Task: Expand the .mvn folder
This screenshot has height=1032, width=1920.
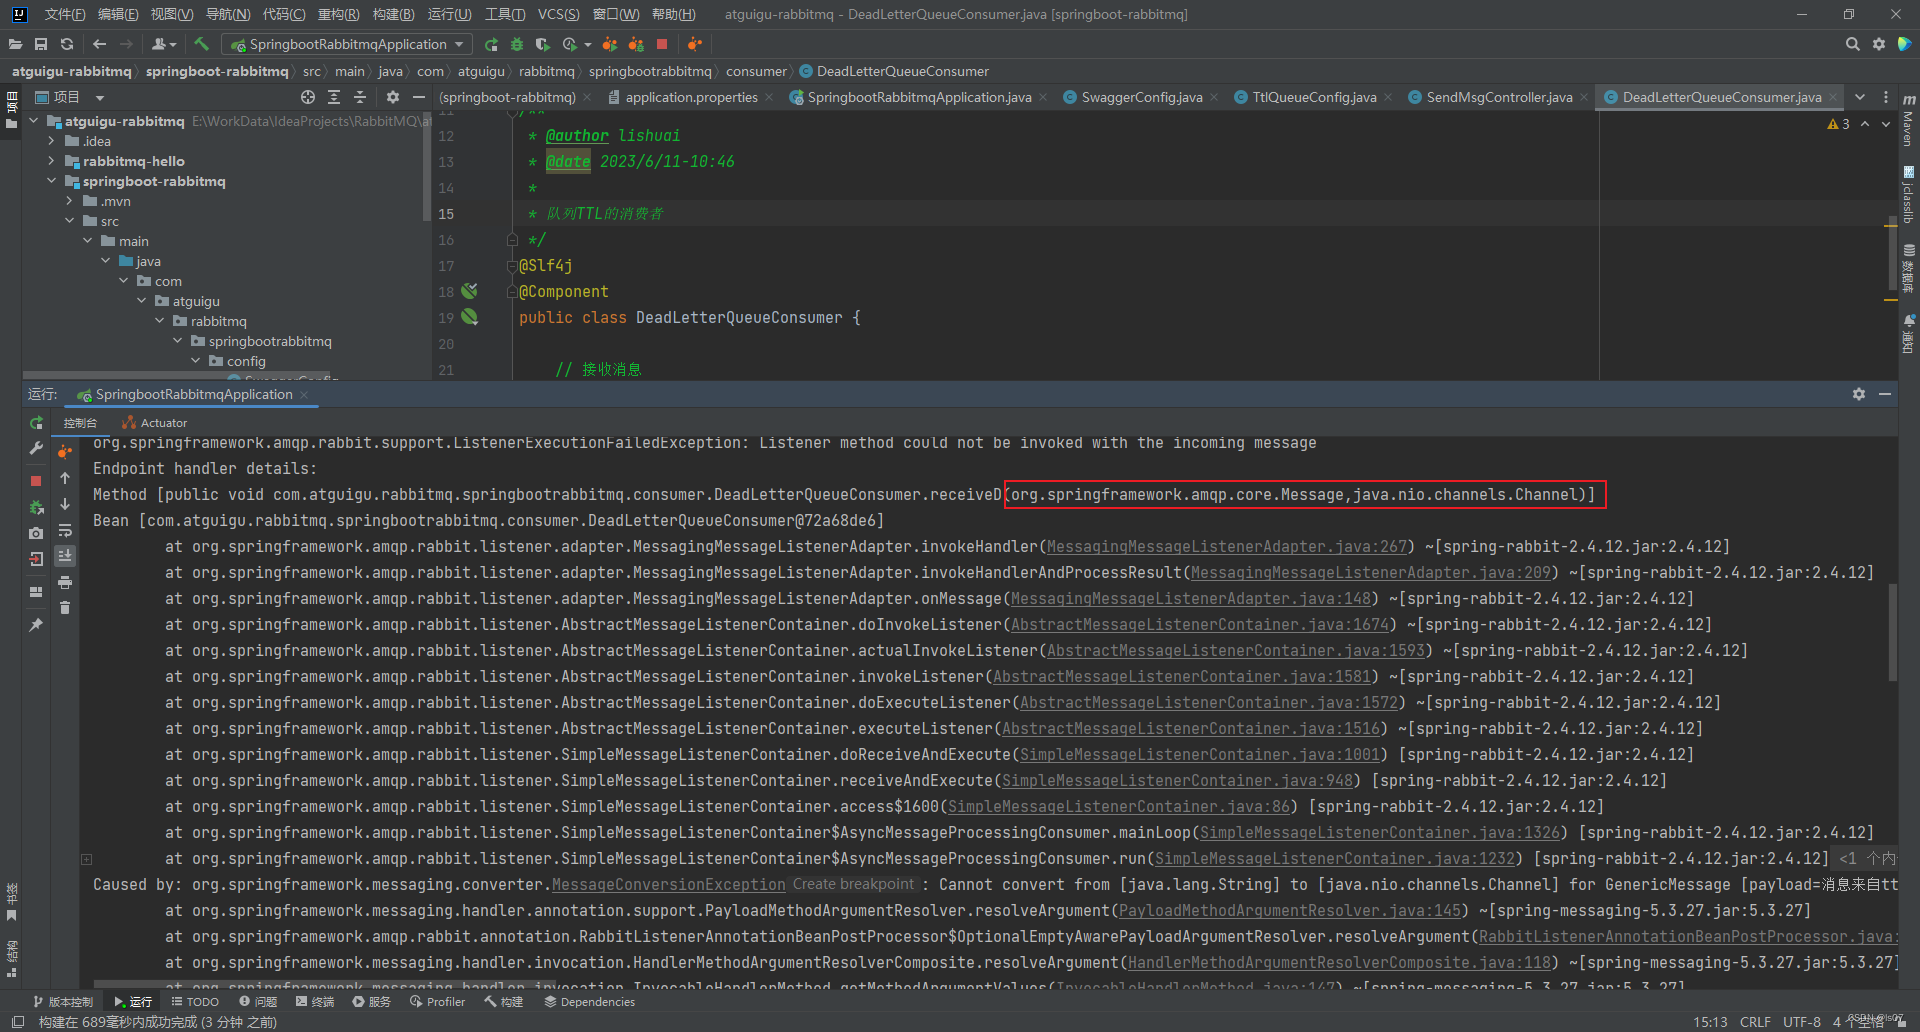Action: [70, 201]
